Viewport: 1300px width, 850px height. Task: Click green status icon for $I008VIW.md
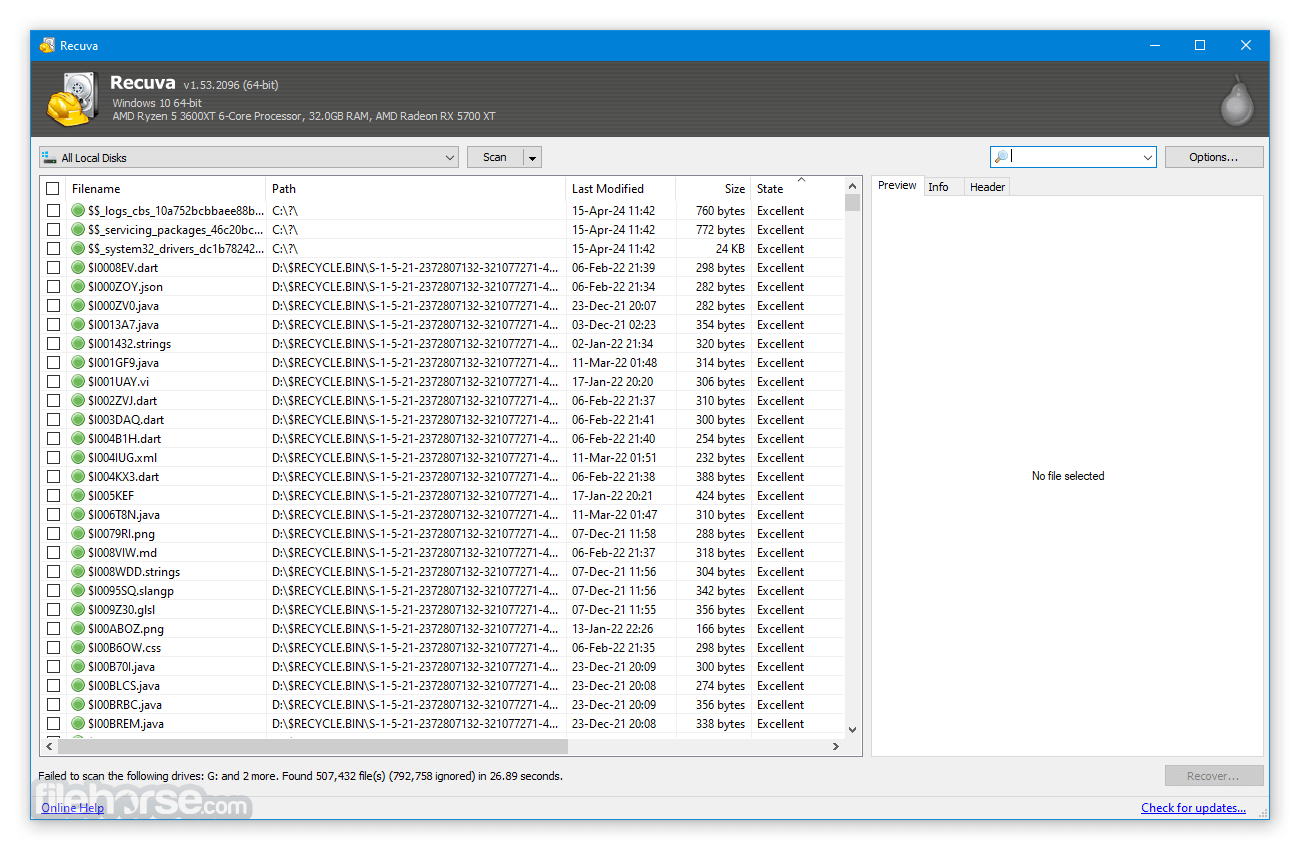(79, 553)
